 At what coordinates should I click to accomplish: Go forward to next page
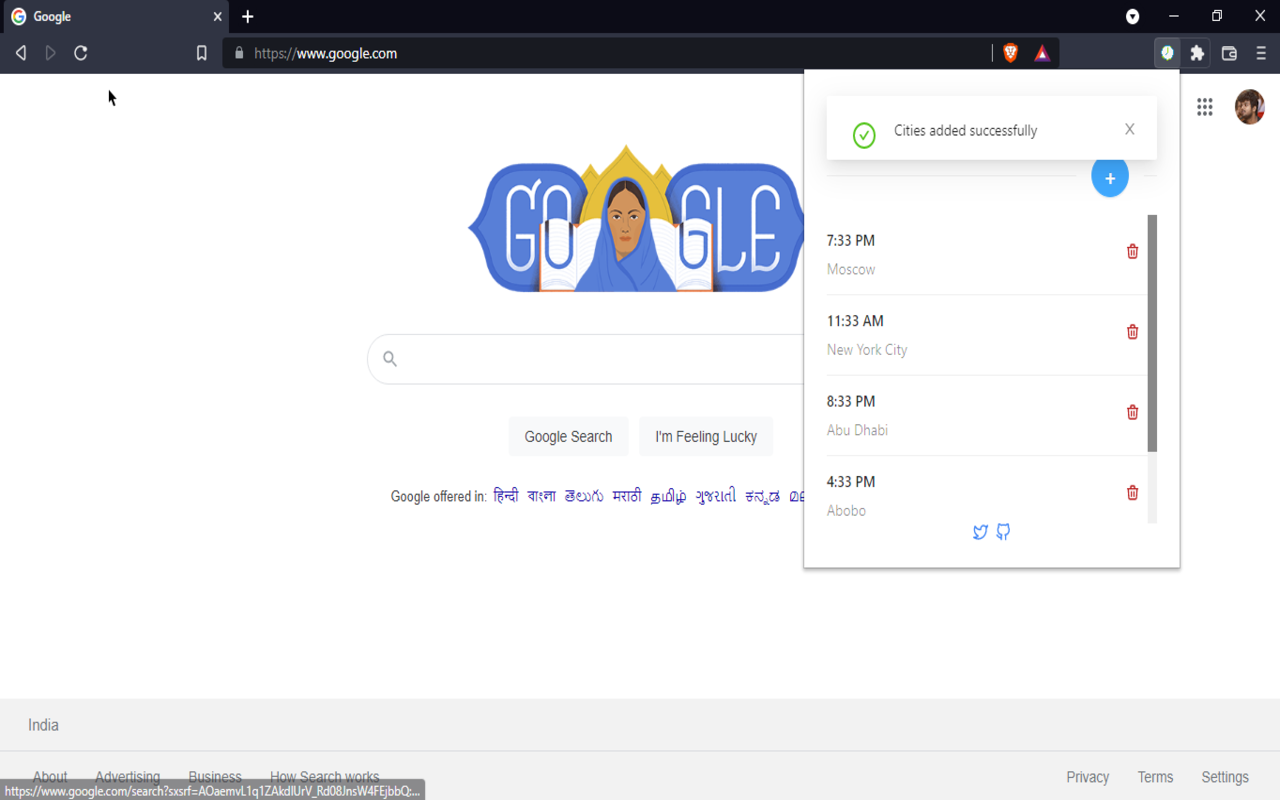click(50, 53)
